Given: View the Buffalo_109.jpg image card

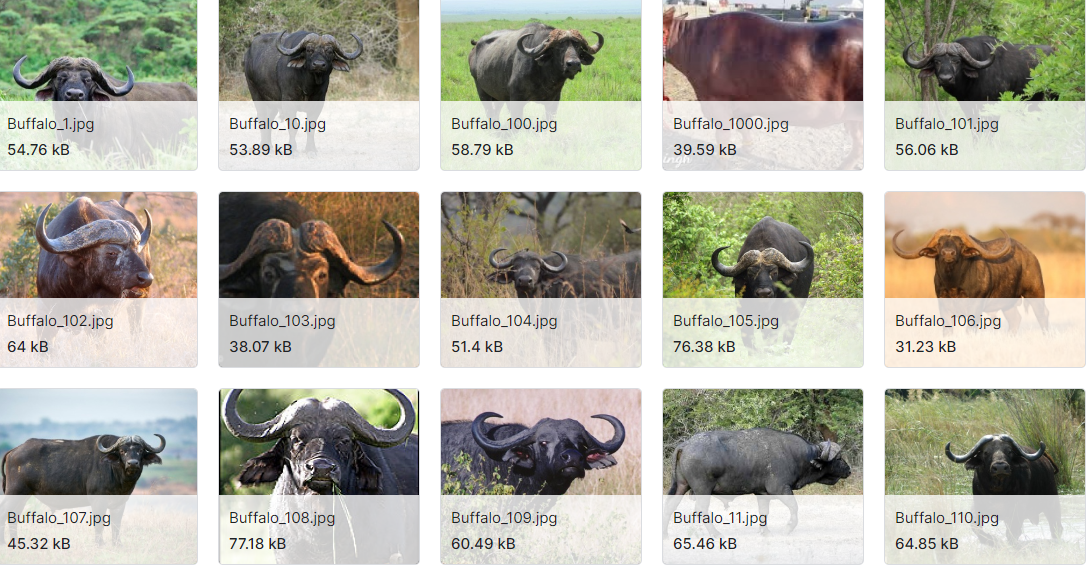Looking at the screenshot, I should point(541,476).
